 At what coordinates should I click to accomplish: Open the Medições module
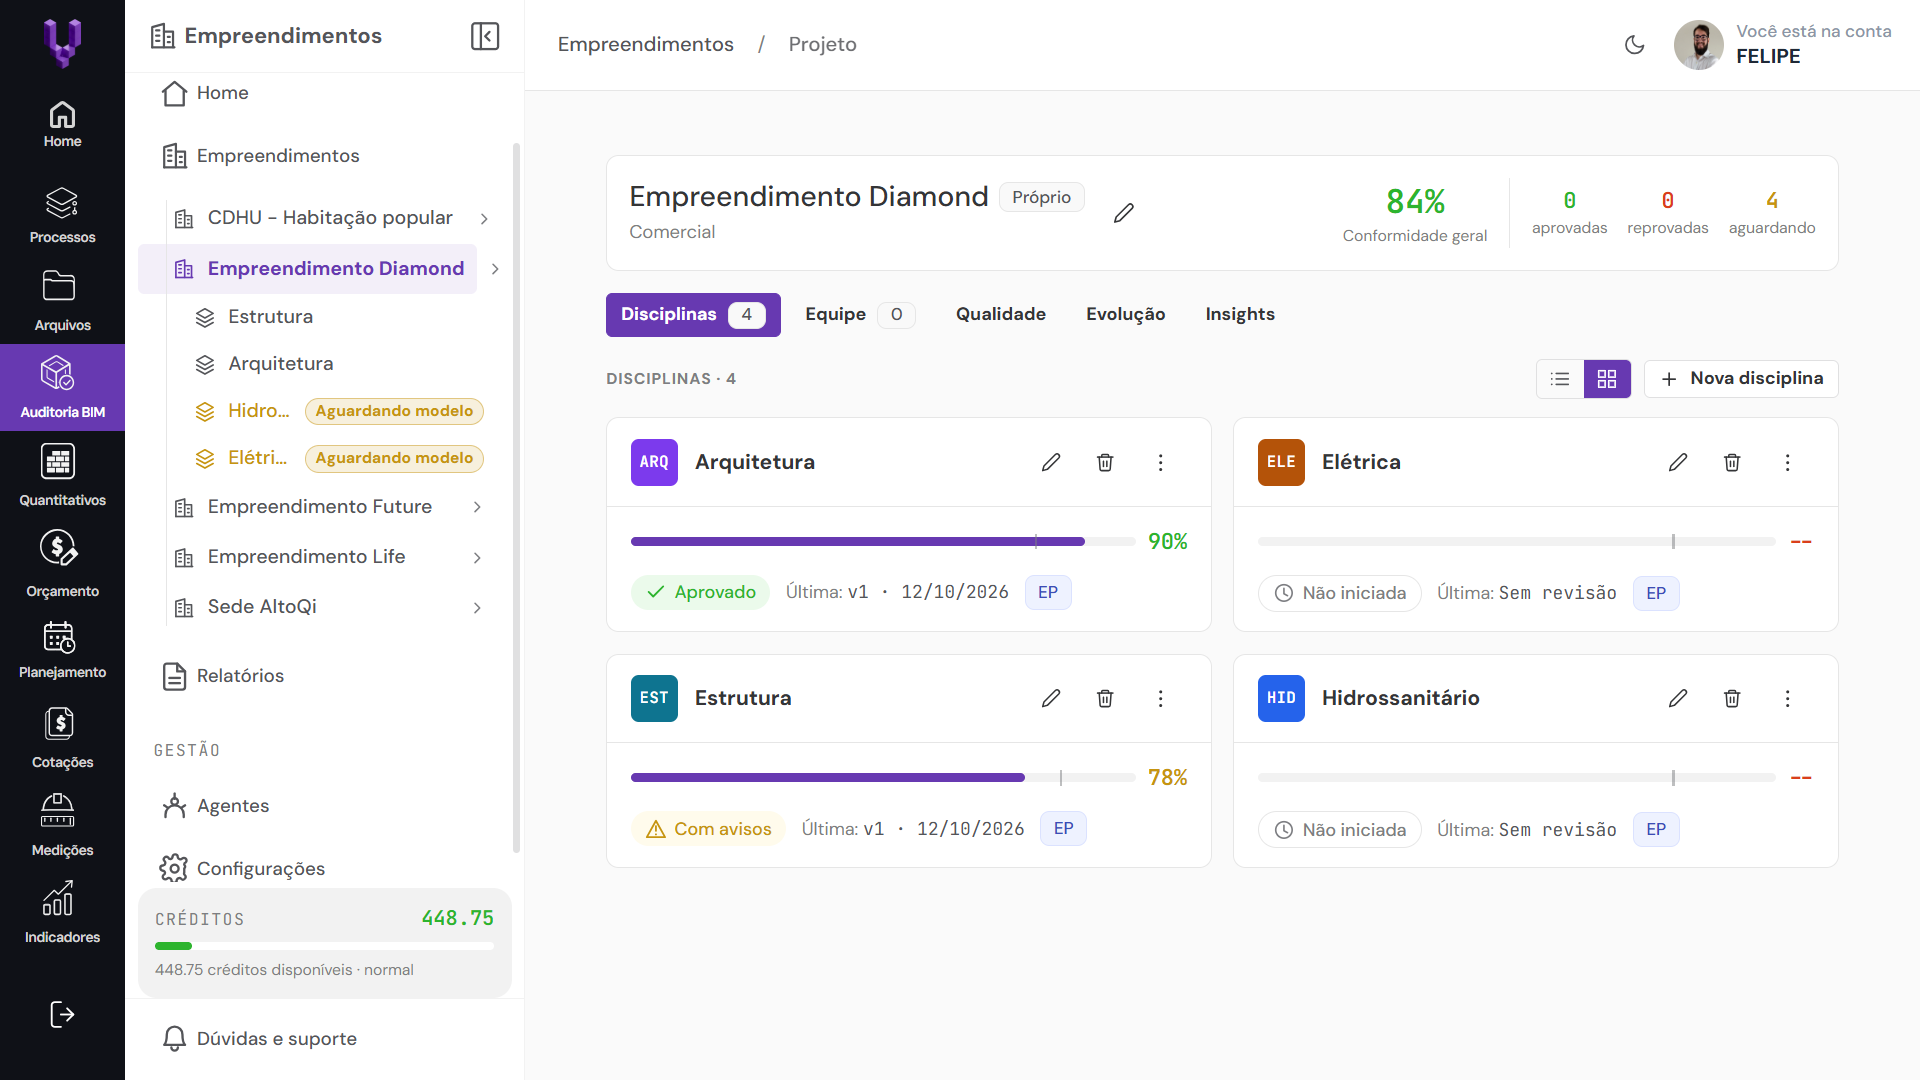pos(62,825)
